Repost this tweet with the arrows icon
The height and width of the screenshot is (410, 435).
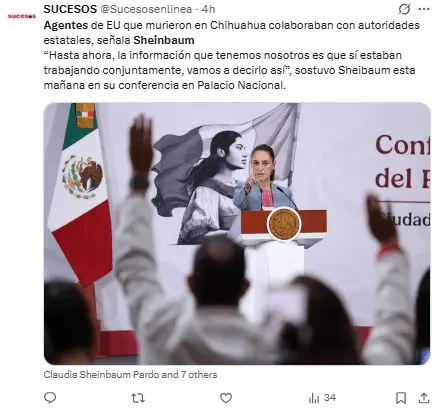coord(138,398)
